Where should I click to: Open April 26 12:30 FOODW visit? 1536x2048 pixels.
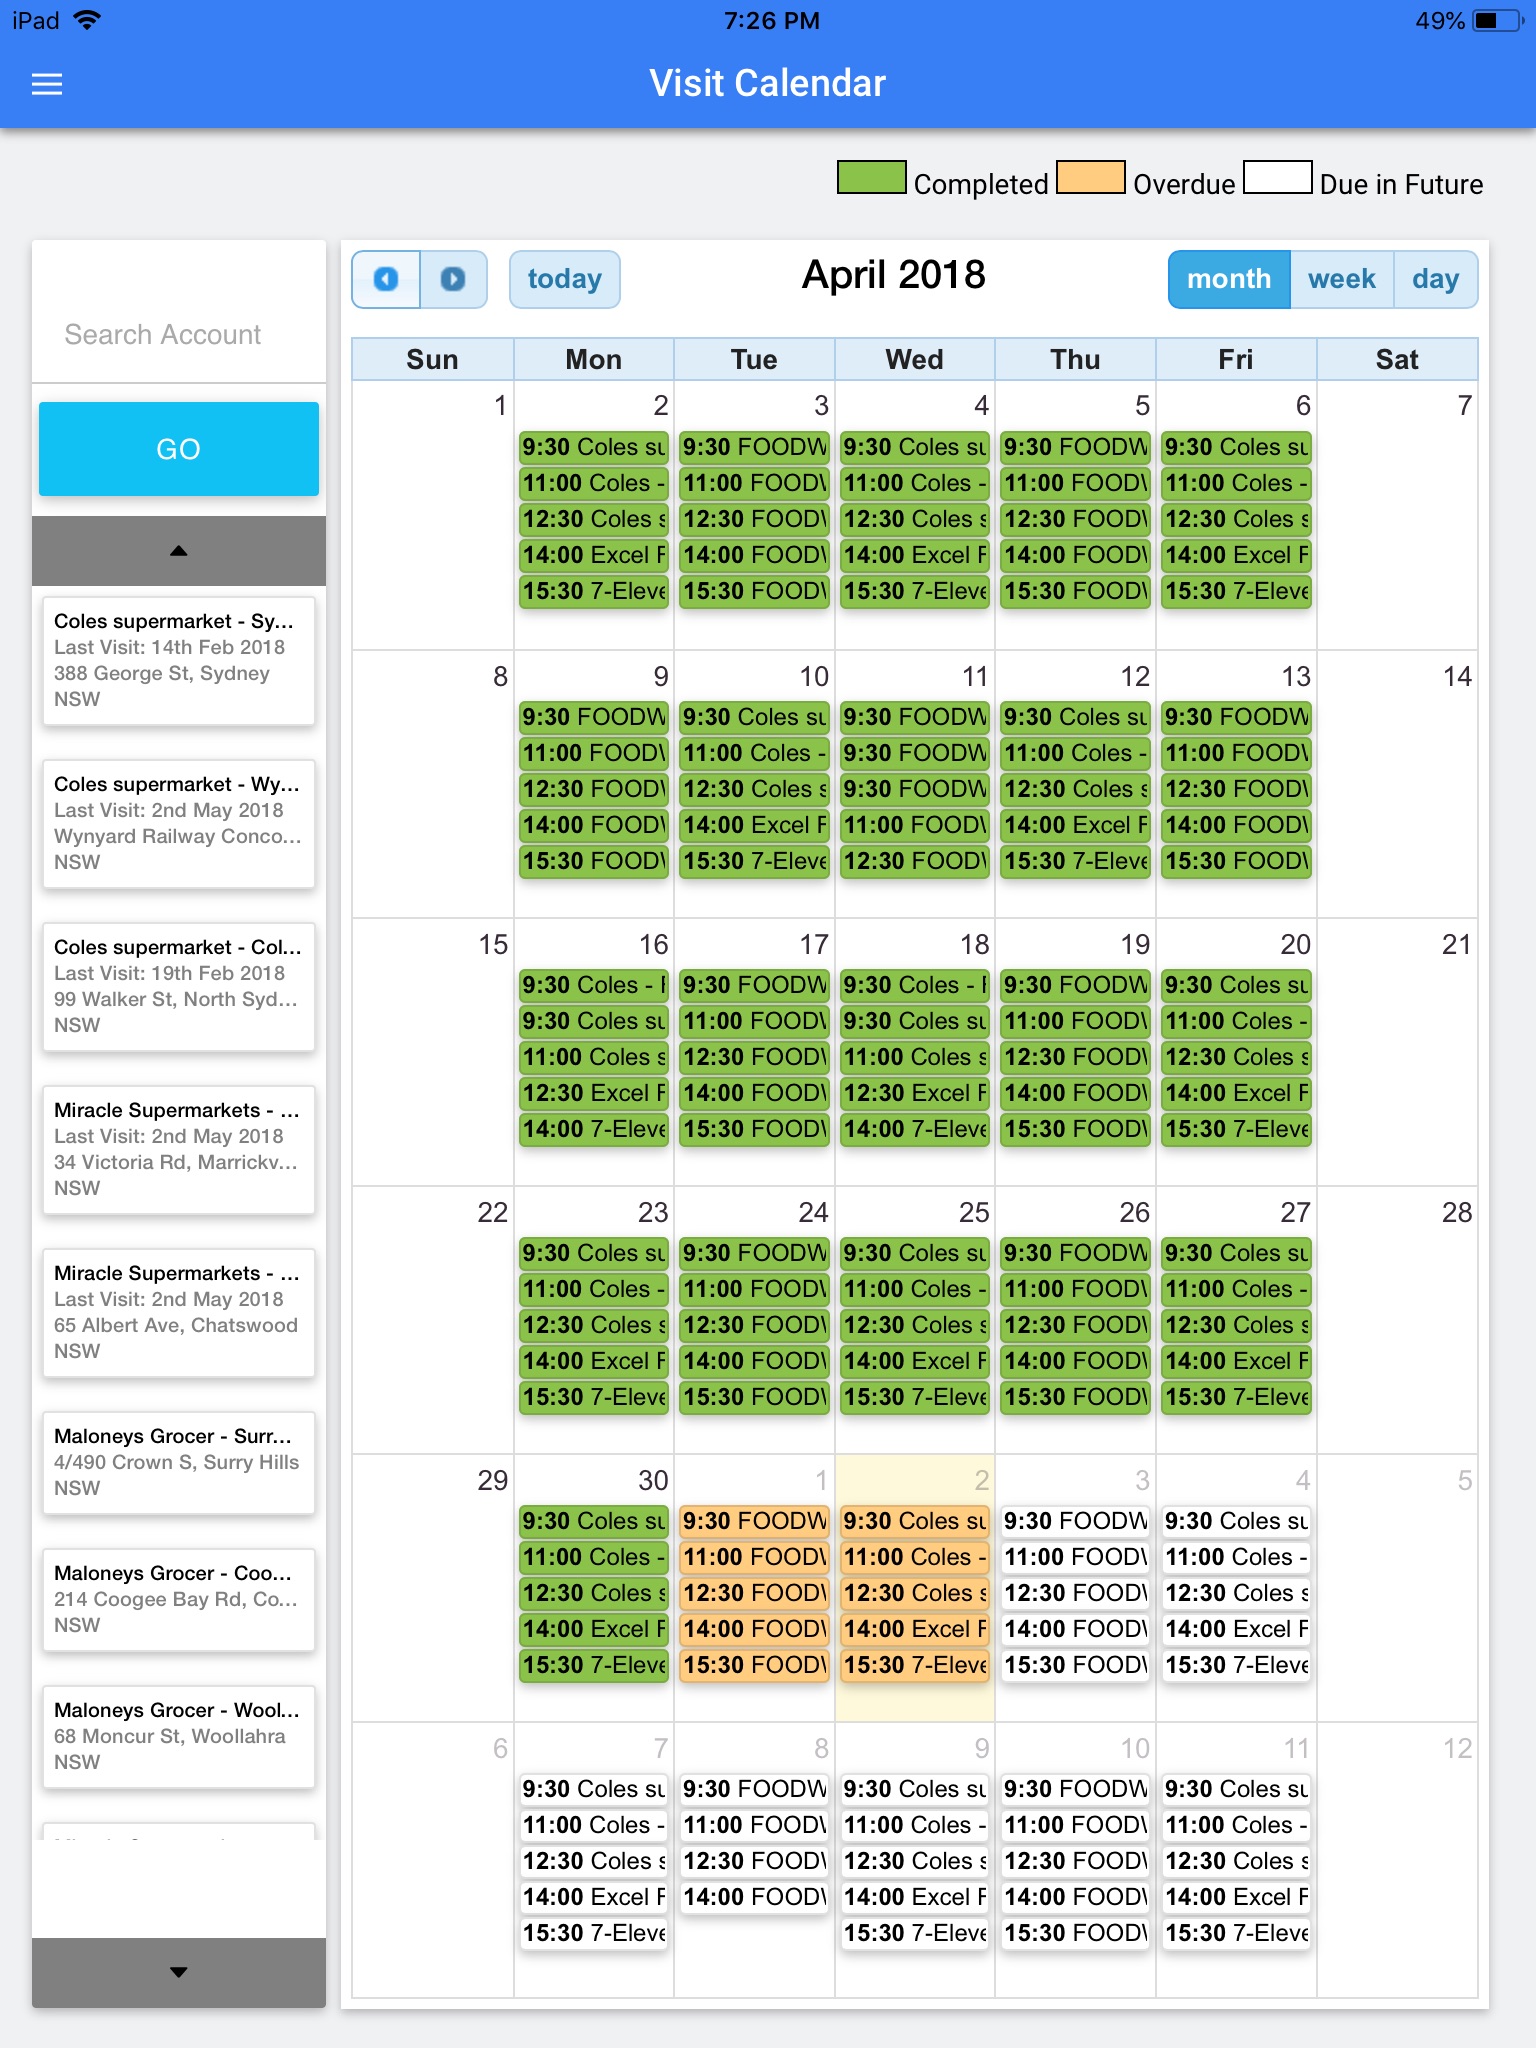point(1076,1325)
